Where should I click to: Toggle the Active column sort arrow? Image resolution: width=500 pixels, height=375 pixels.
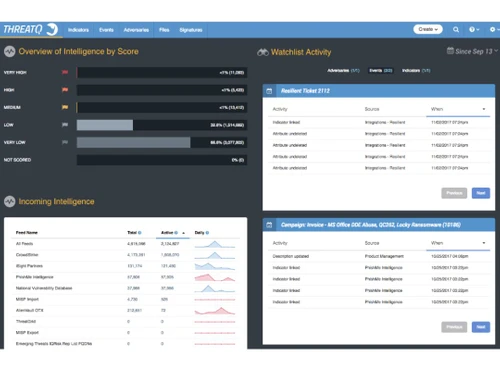(x=184, y=233)
